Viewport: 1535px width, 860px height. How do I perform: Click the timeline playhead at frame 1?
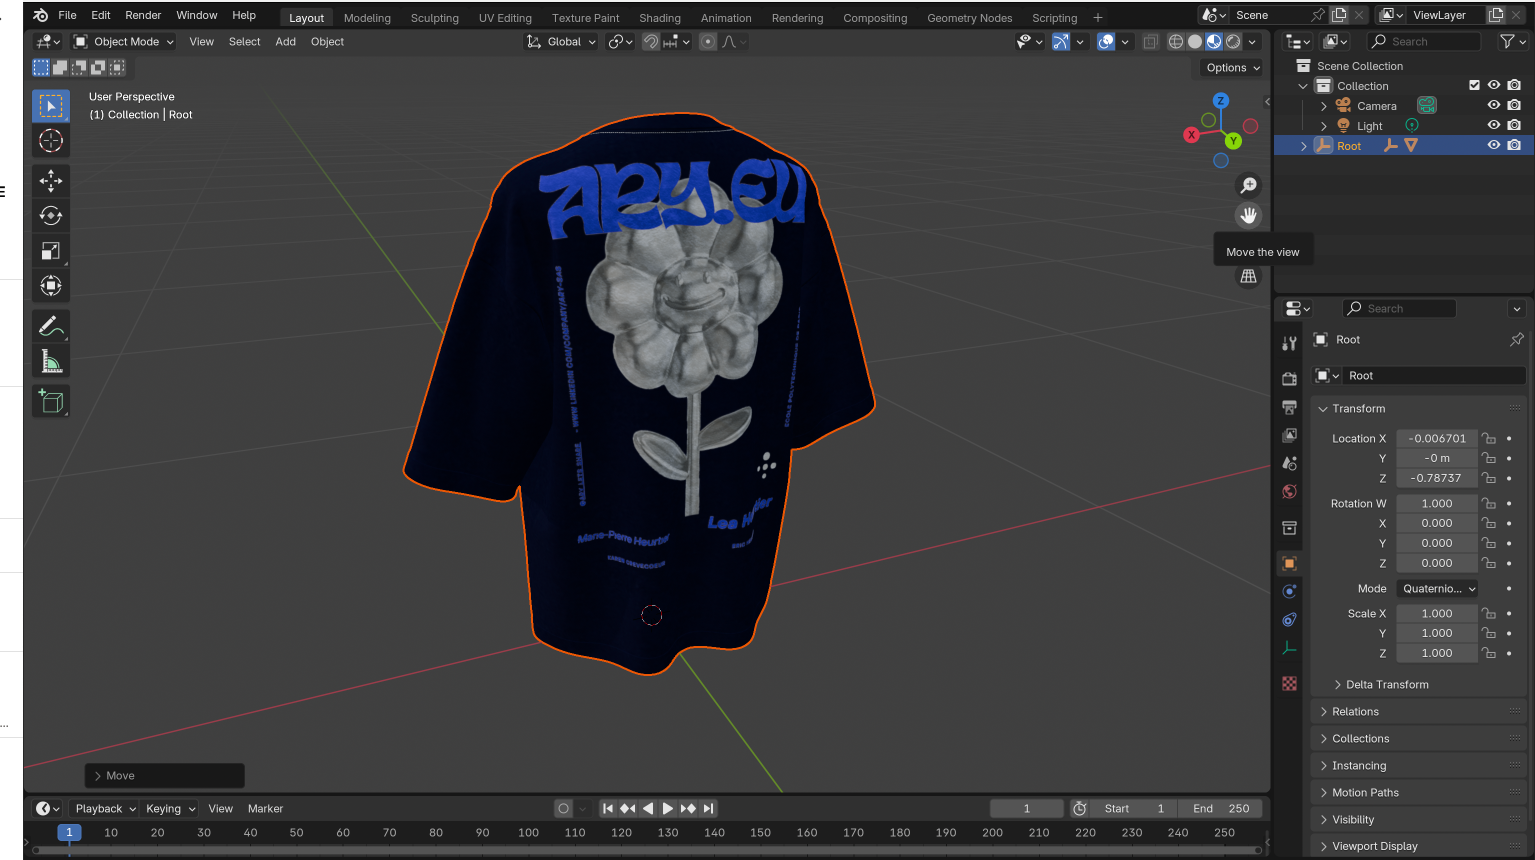point(69,832)
